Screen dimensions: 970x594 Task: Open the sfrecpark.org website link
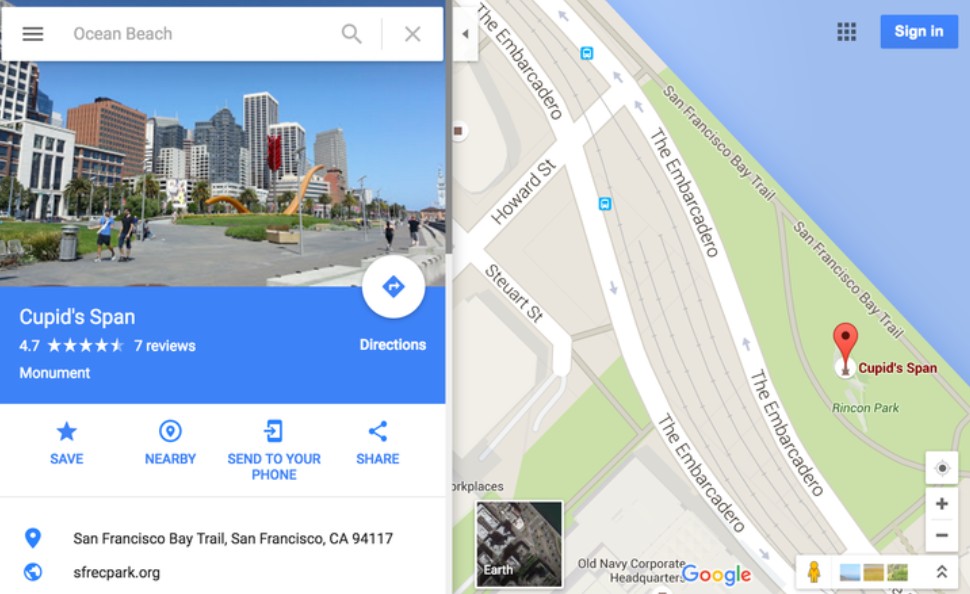pyautogui.click(x=116, y=572)
